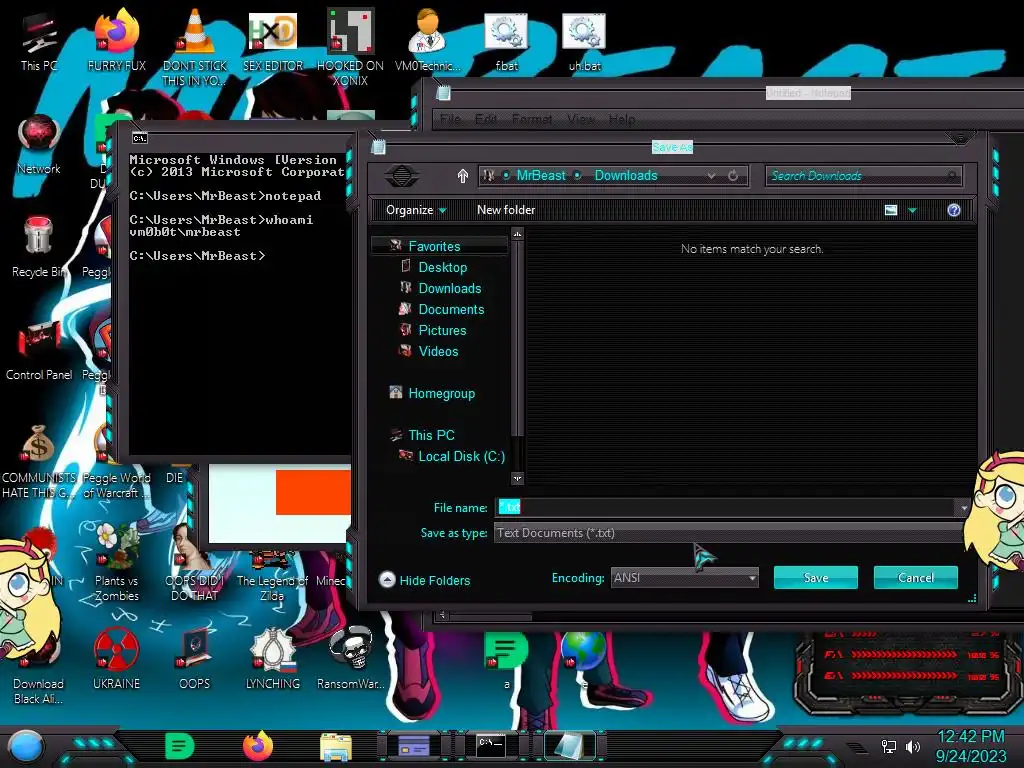The image size is (1024, 768).
Task: Open the File menu in Notepad
Action: pos(451,120)
